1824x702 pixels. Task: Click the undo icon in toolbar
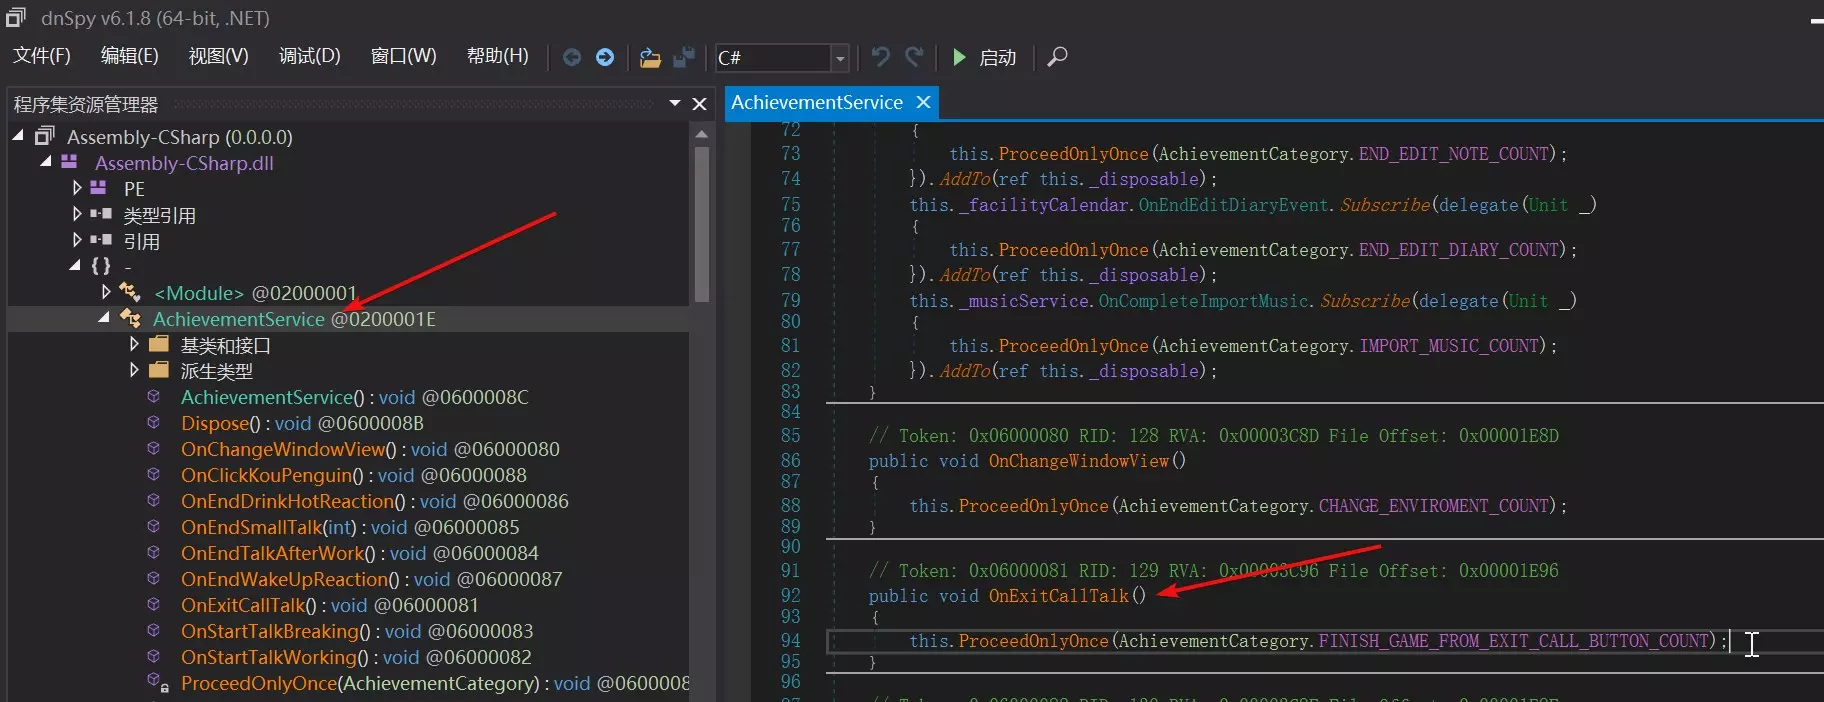click(x=880, y=57)
